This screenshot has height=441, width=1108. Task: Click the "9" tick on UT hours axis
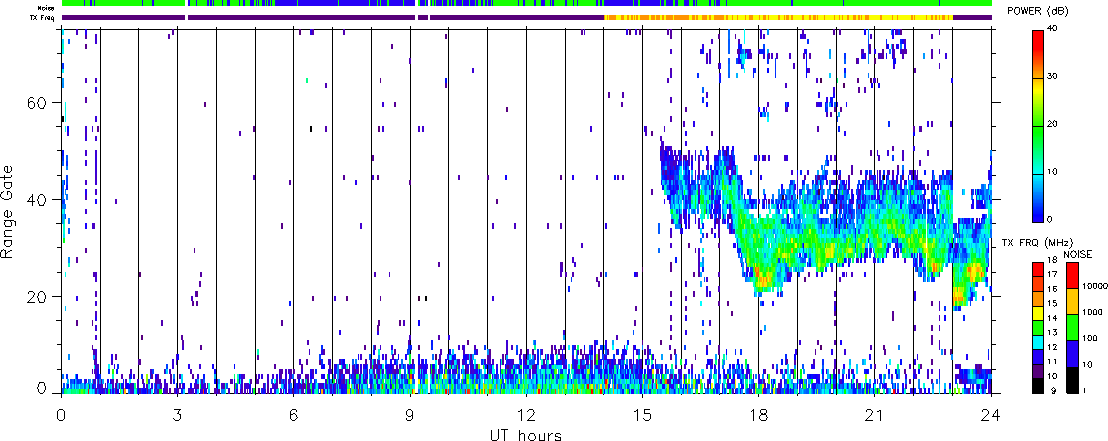410,414
